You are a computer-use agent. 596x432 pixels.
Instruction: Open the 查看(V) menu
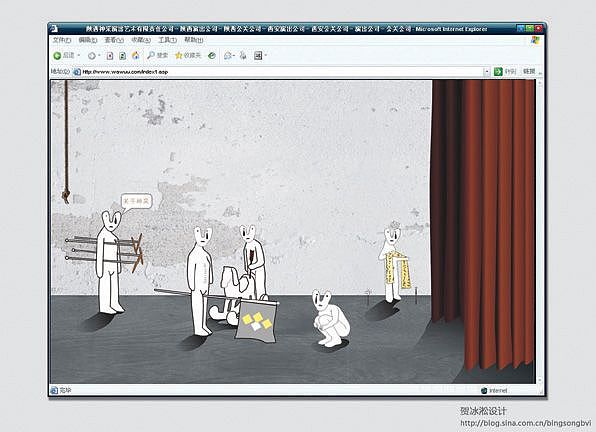pyautogui.click(x=114, y=40)
